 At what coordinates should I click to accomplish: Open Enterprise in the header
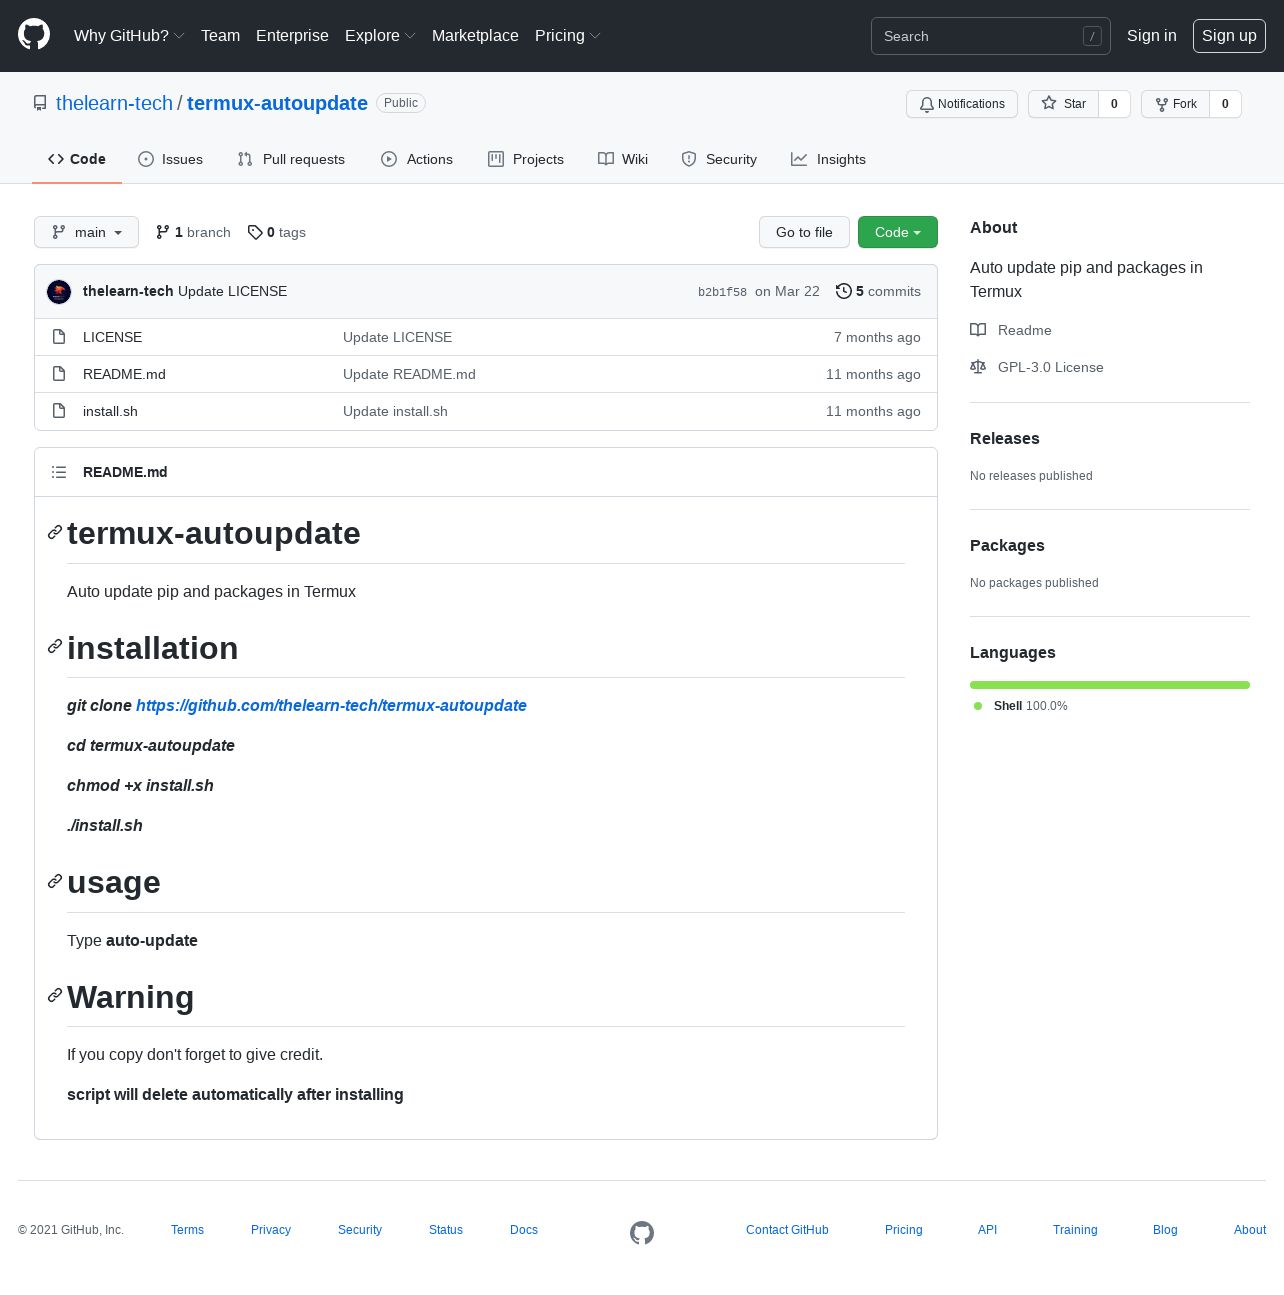click(x=292, y=35)
